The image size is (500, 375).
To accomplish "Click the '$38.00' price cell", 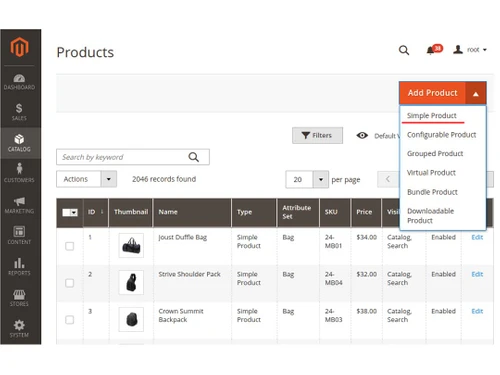I will 366,311.
